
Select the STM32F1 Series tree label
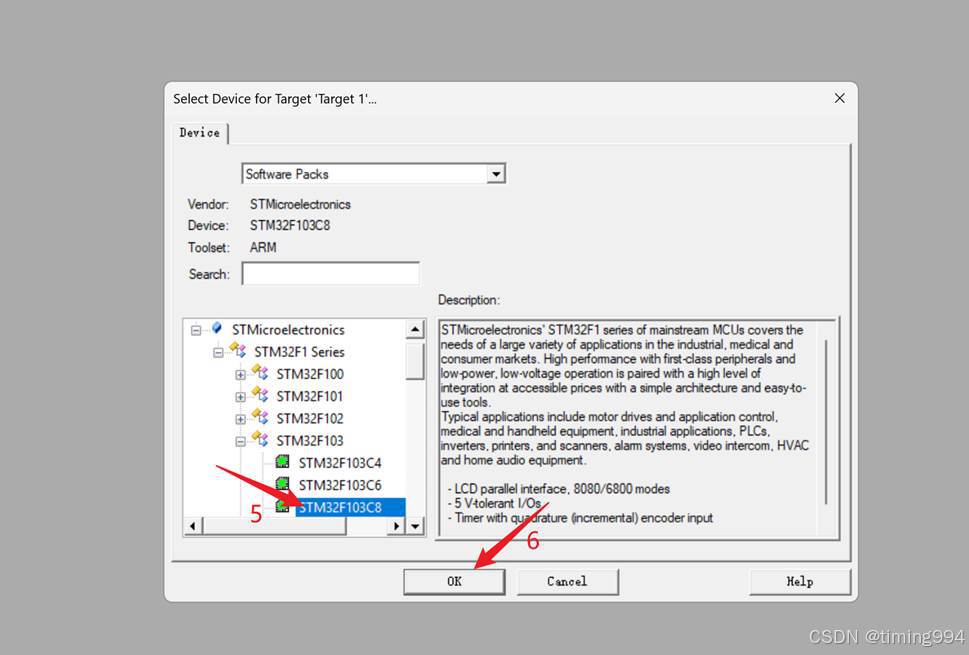tap(299, 352)
